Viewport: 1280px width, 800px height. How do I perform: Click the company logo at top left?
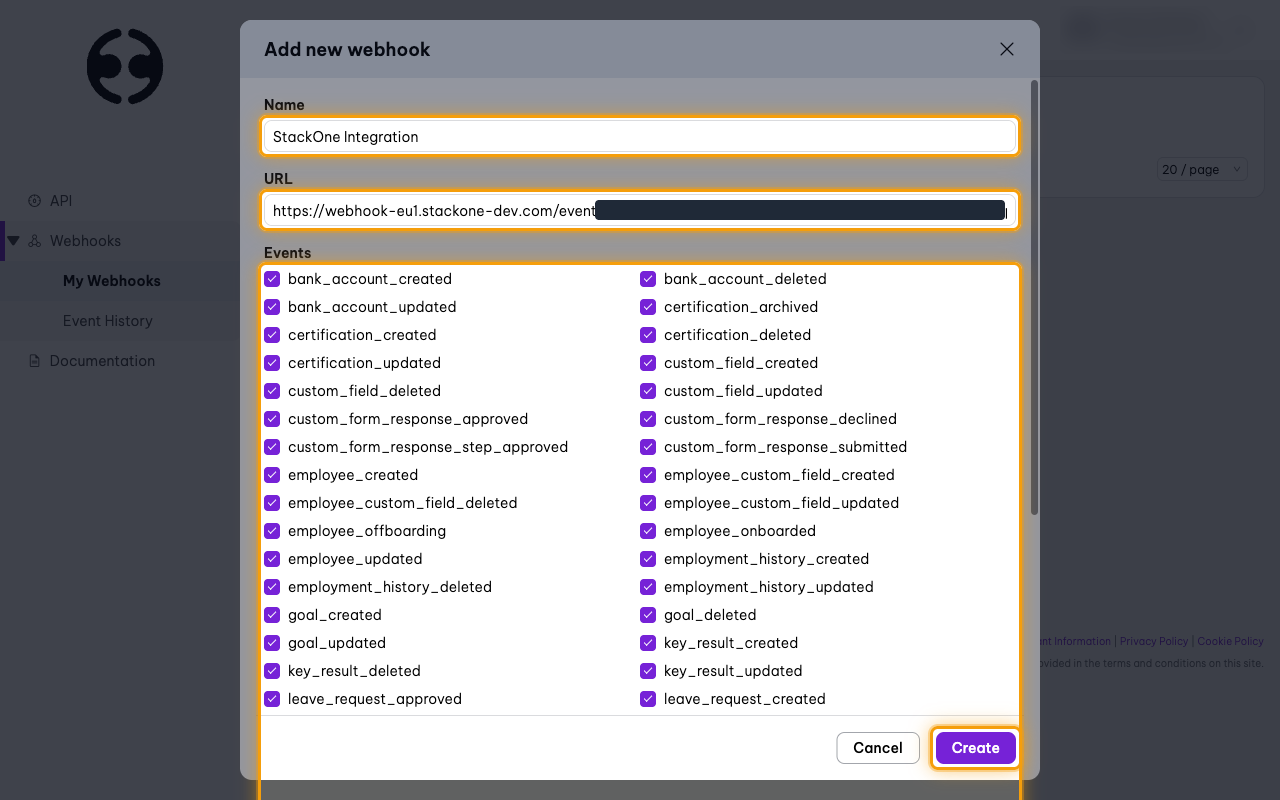point(124,66)
